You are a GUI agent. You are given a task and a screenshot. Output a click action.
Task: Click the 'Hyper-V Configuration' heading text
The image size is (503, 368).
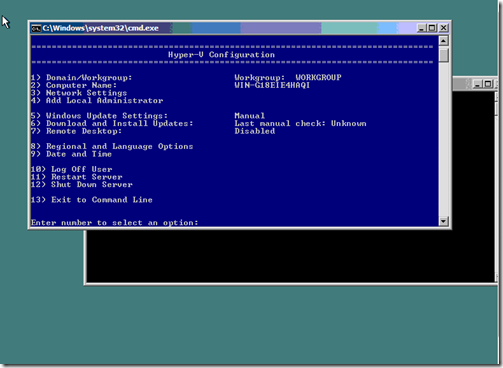pos(221,55)
